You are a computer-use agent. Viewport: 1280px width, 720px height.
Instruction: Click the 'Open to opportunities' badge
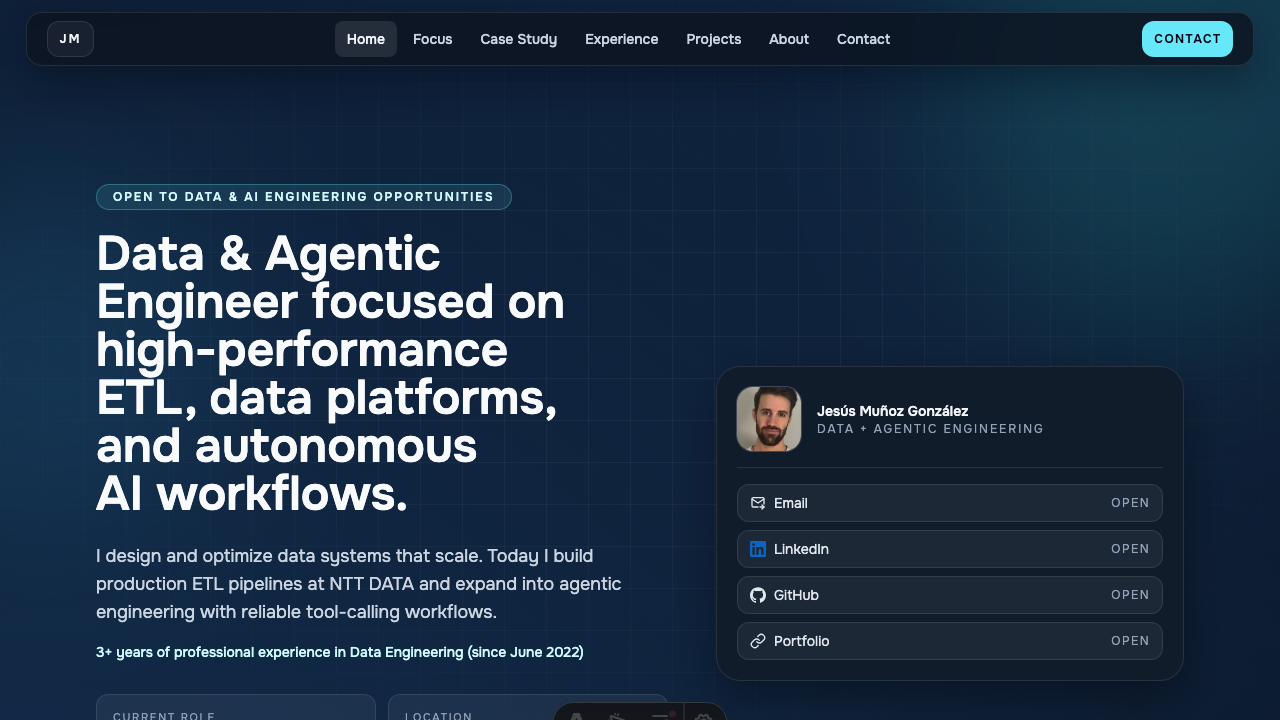(303, 197)
